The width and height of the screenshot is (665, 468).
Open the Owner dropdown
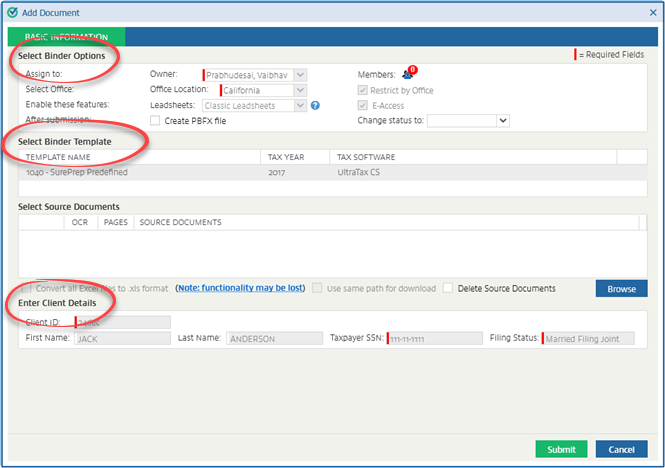click(x=300, y=75)
